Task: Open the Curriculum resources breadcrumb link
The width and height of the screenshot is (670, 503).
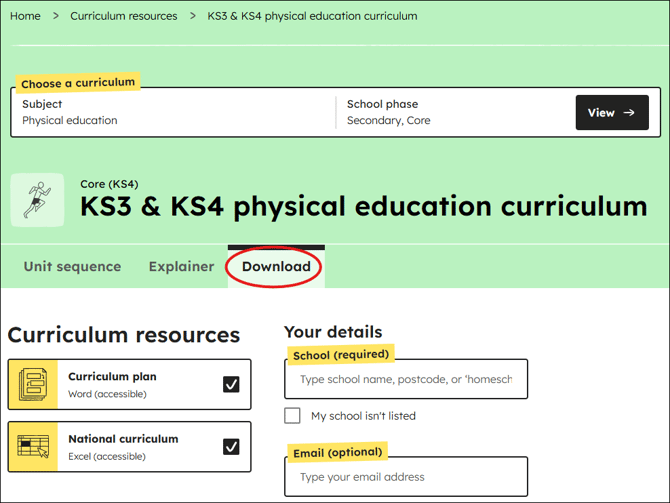Action: tap(123, 16)
